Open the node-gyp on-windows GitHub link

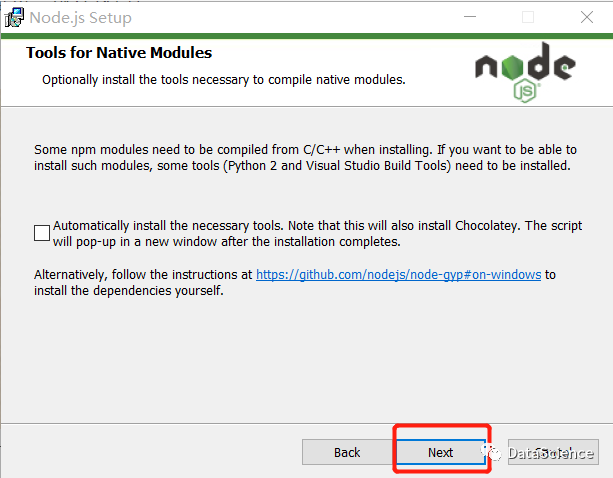coord(398,275)
